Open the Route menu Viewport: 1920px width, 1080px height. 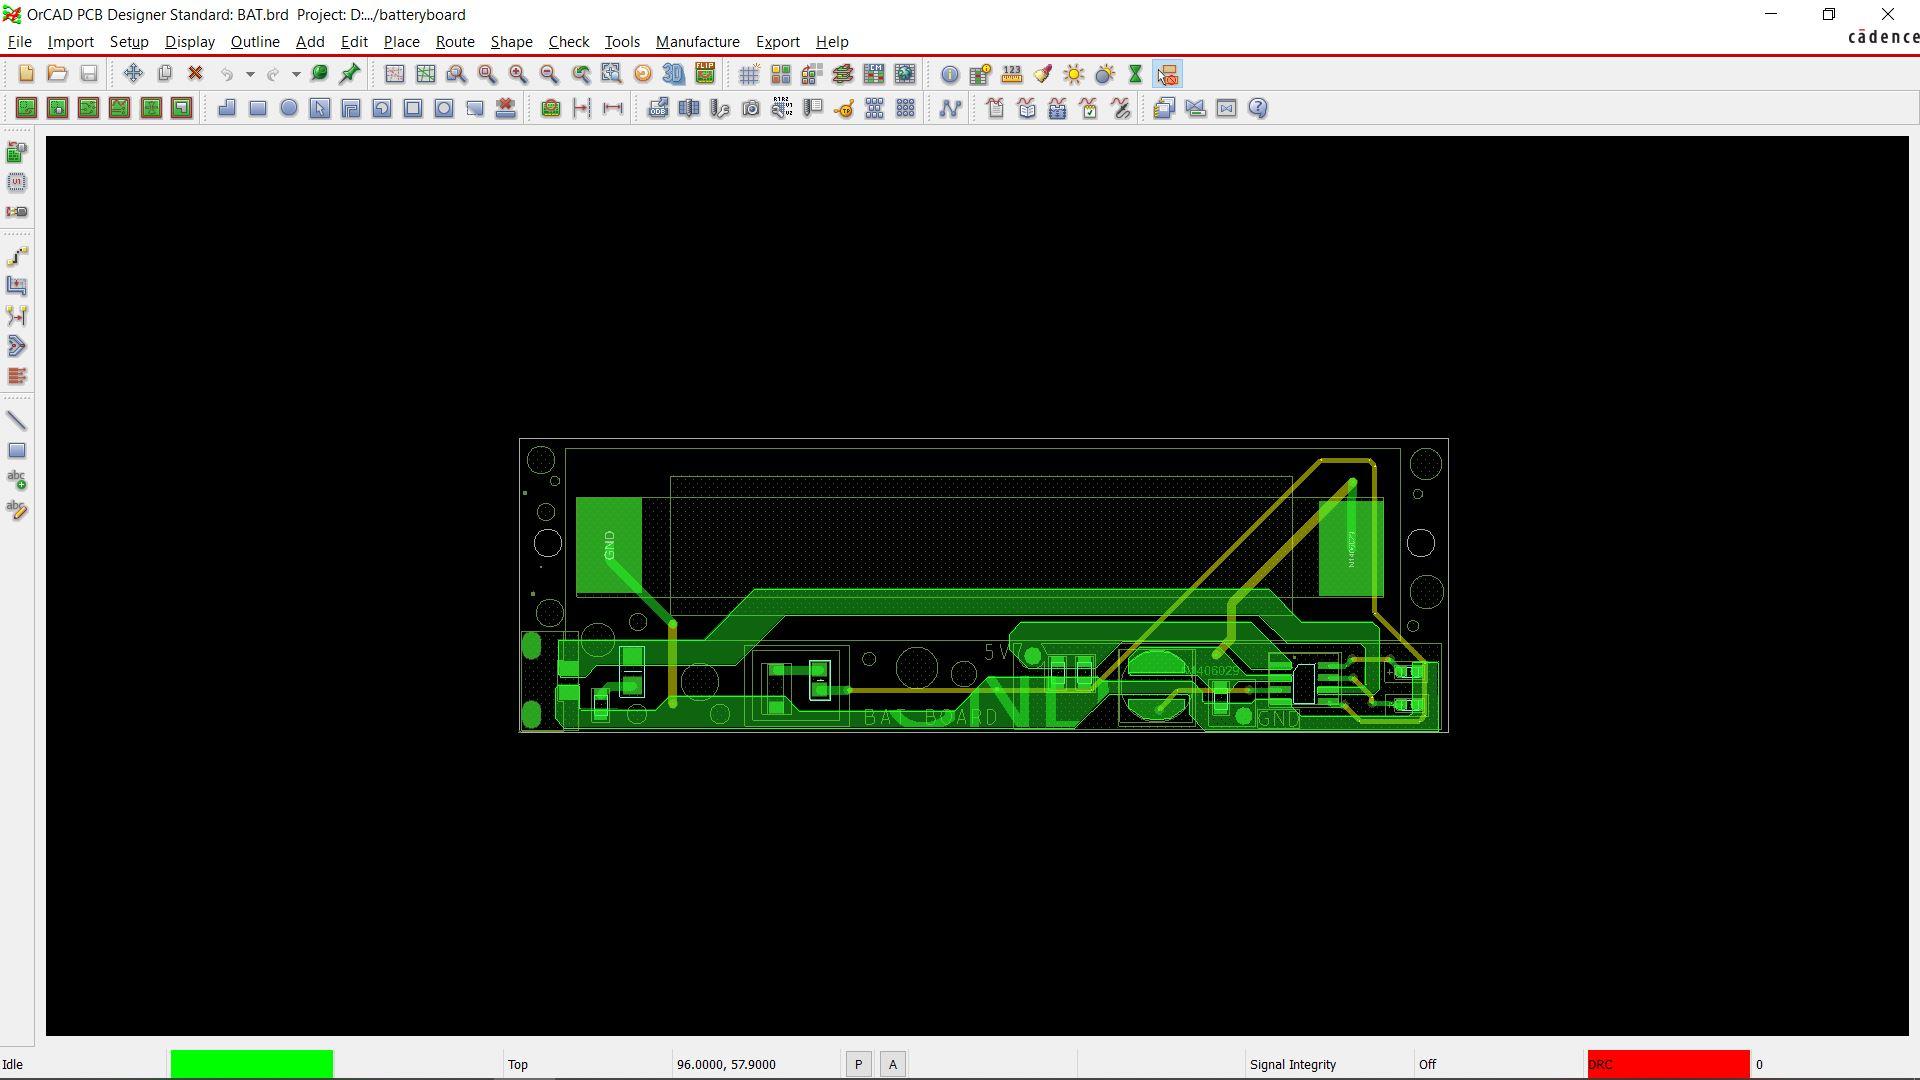(x=454, y=42)
